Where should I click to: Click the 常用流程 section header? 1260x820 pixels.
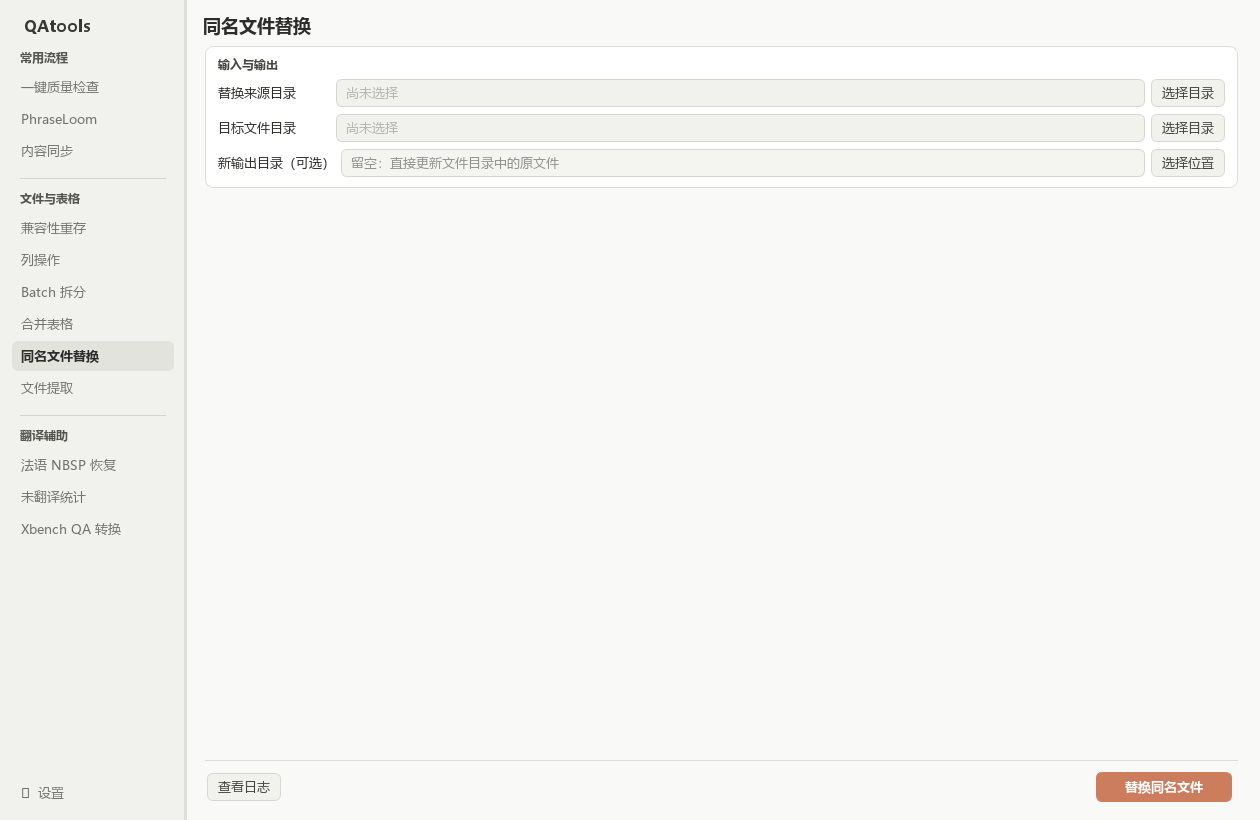click(44, 58)
